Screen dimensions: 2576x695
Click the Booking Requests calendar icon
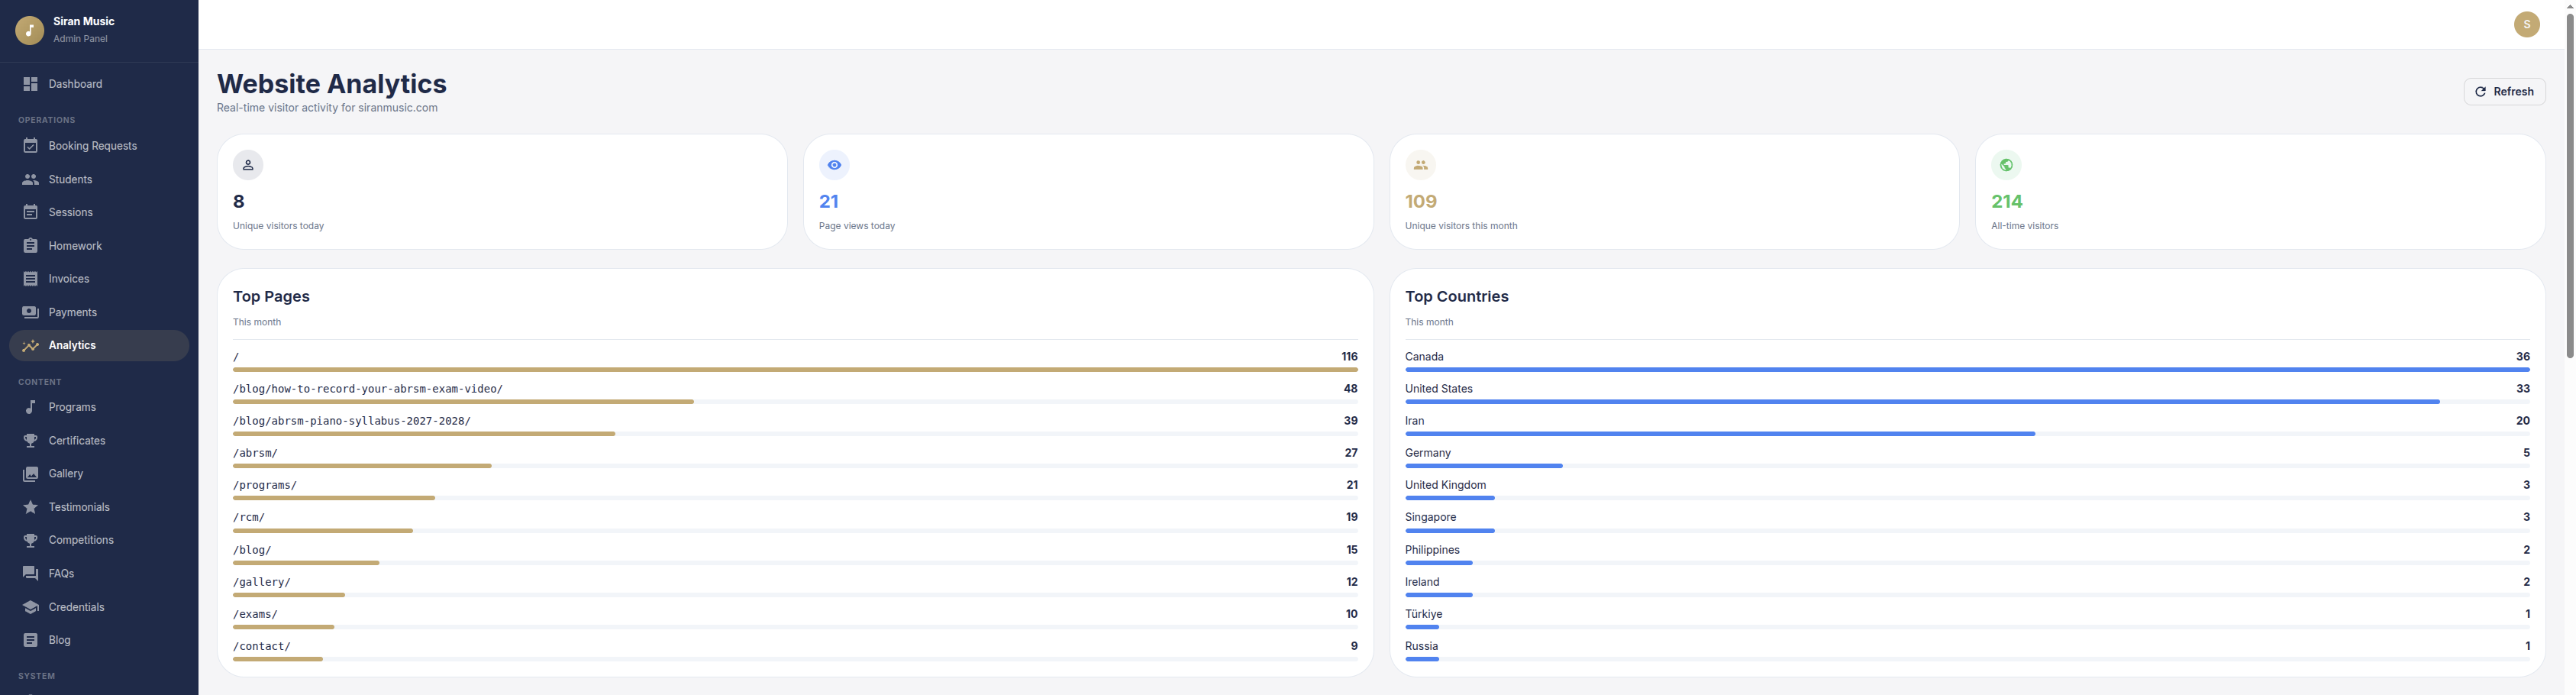[x=31, y=146]
